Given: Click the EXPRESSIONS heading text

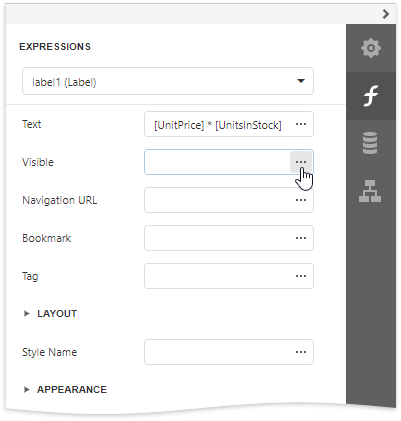Looking at the screenshot, I should pos(55,47).
